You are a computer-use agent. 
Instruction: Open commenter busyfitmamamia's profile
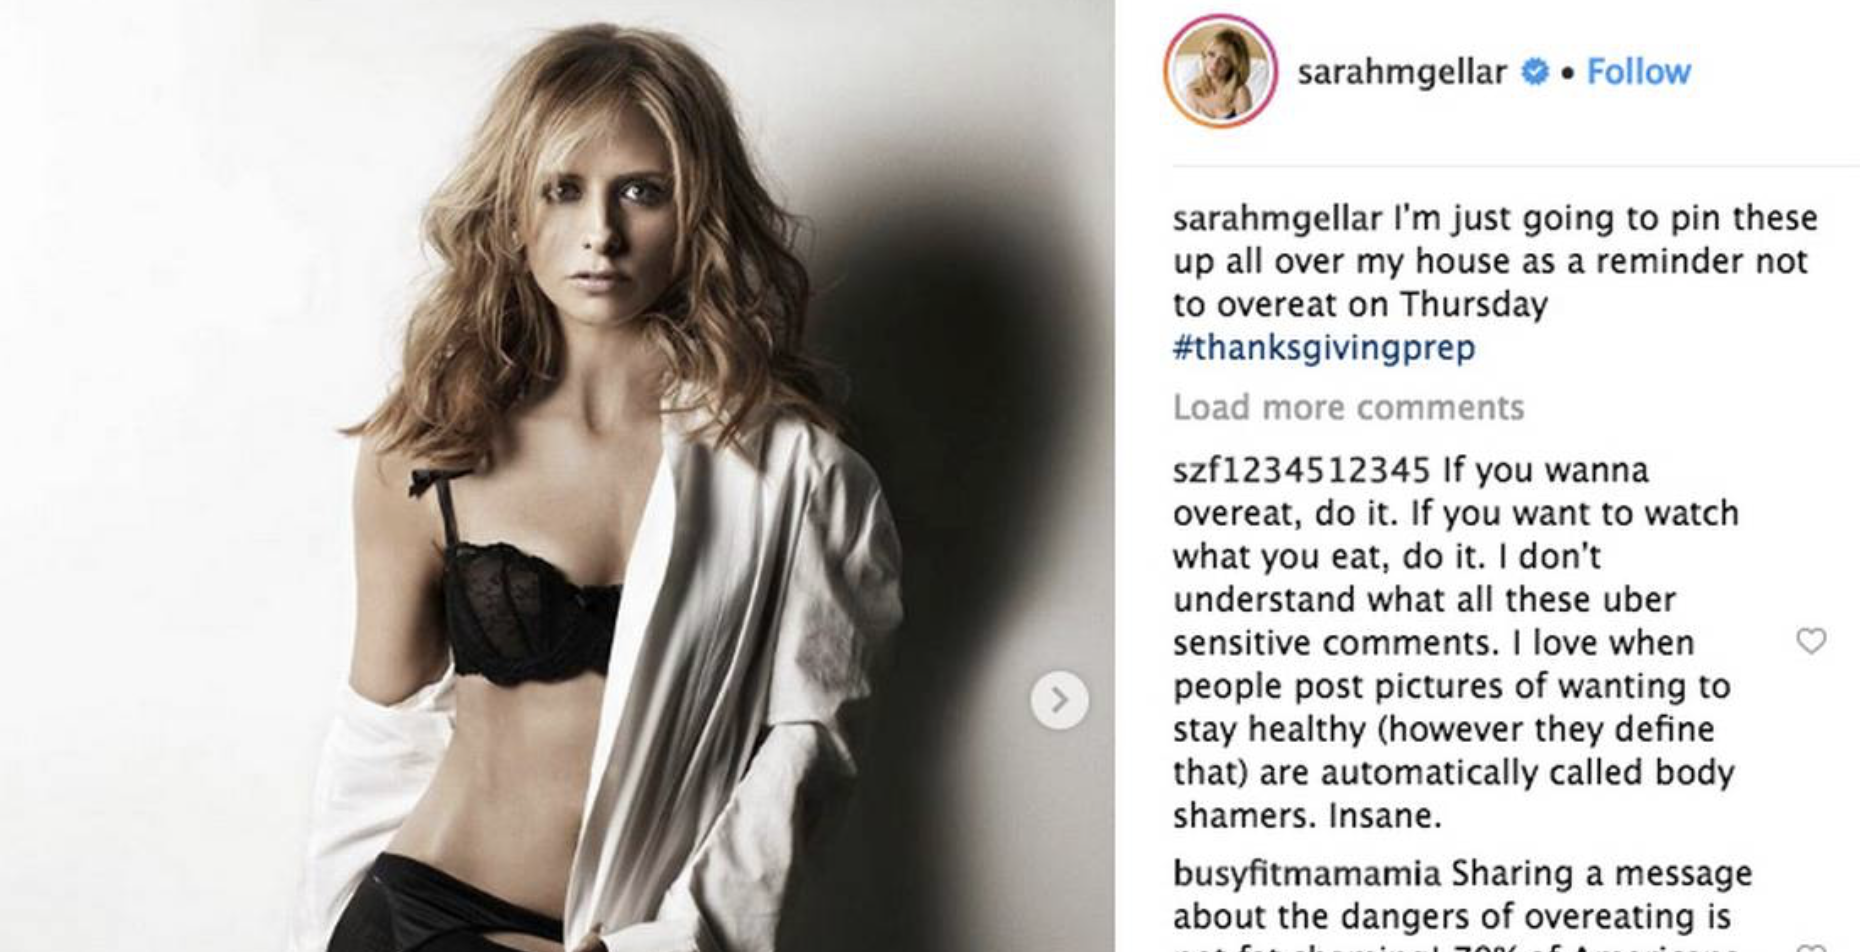click(x=1307, y=873)
